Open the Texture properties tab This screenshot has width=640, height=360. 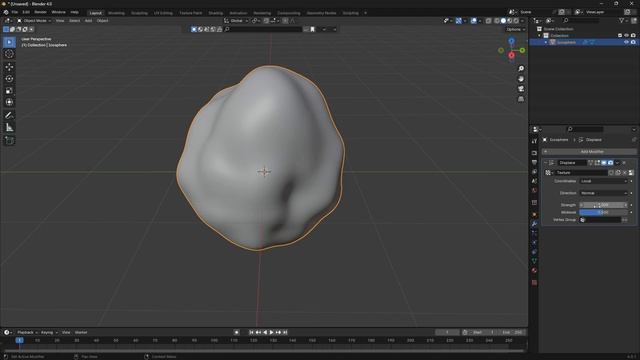[x=534, y=282]
